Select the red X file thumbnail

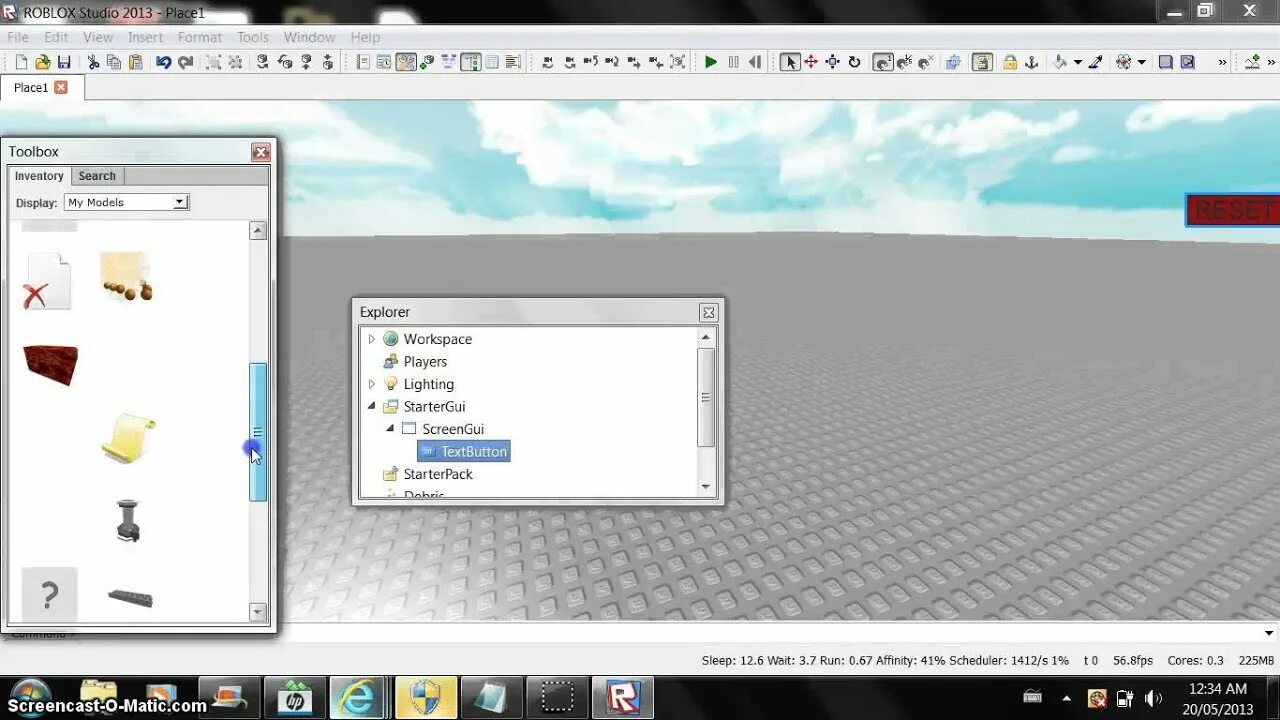tap(48, 281)
